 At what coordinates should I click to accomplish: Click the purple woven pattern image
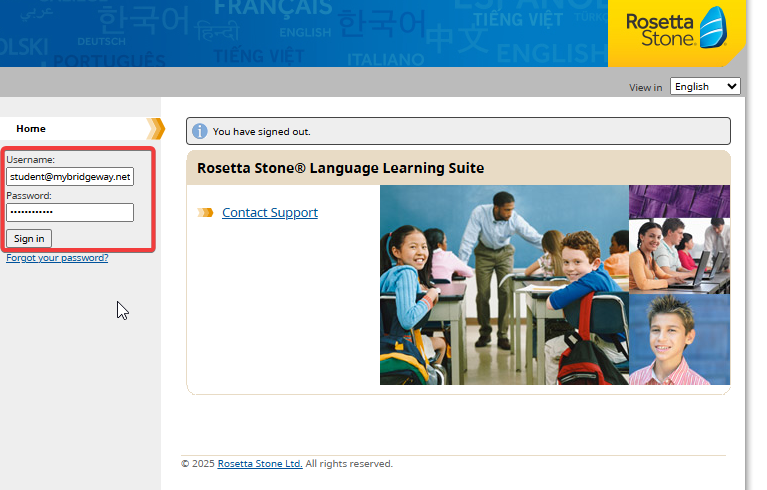[x=679, y=201]
